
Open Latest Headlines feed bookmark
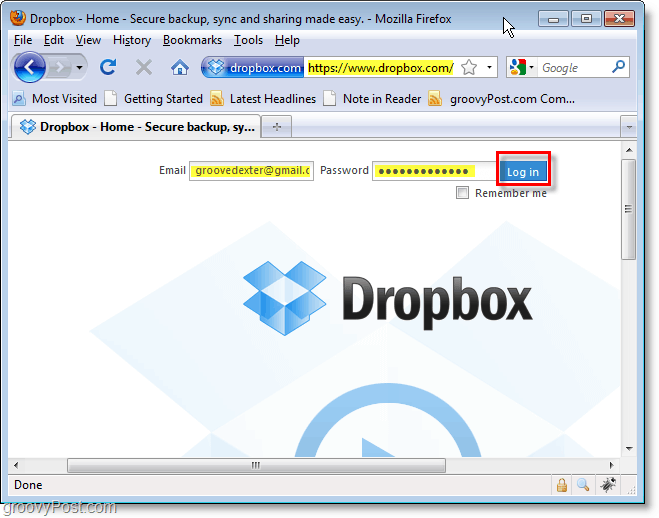point(263,99)
